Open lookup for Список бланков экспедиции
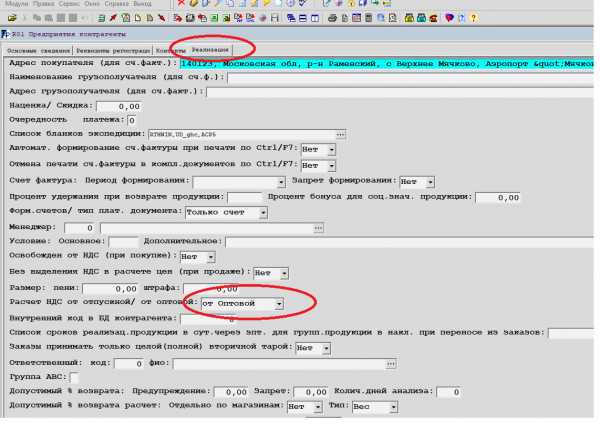The height and width of the screenshot is (422, 600). point(340,133)
